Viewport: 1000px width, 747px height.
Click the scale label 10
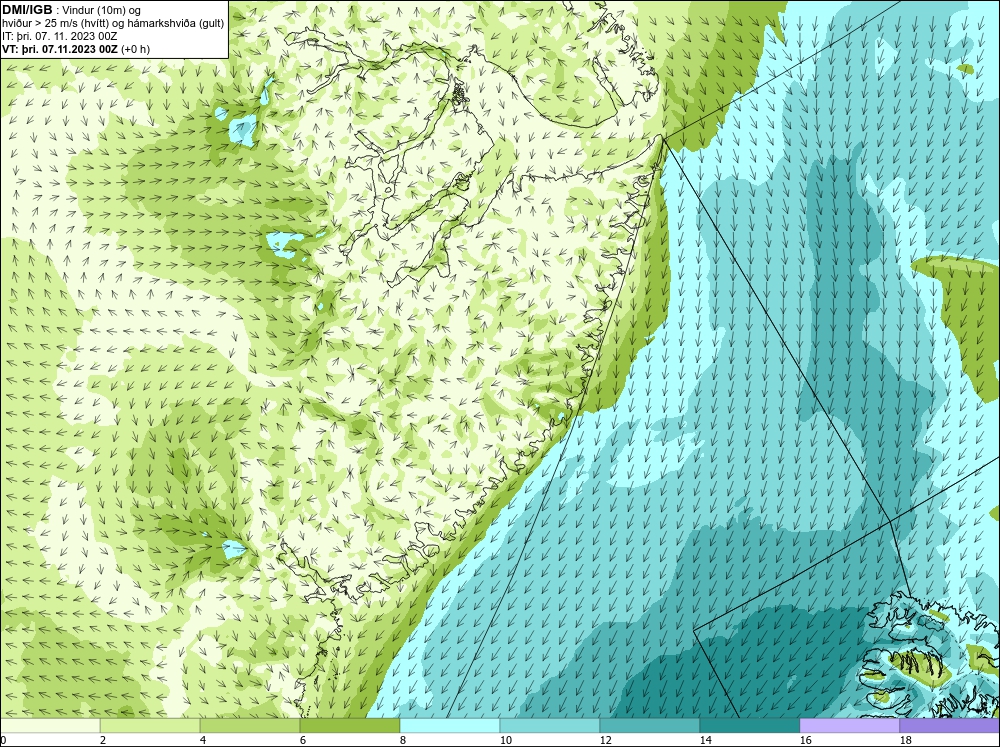coord(506,740)
